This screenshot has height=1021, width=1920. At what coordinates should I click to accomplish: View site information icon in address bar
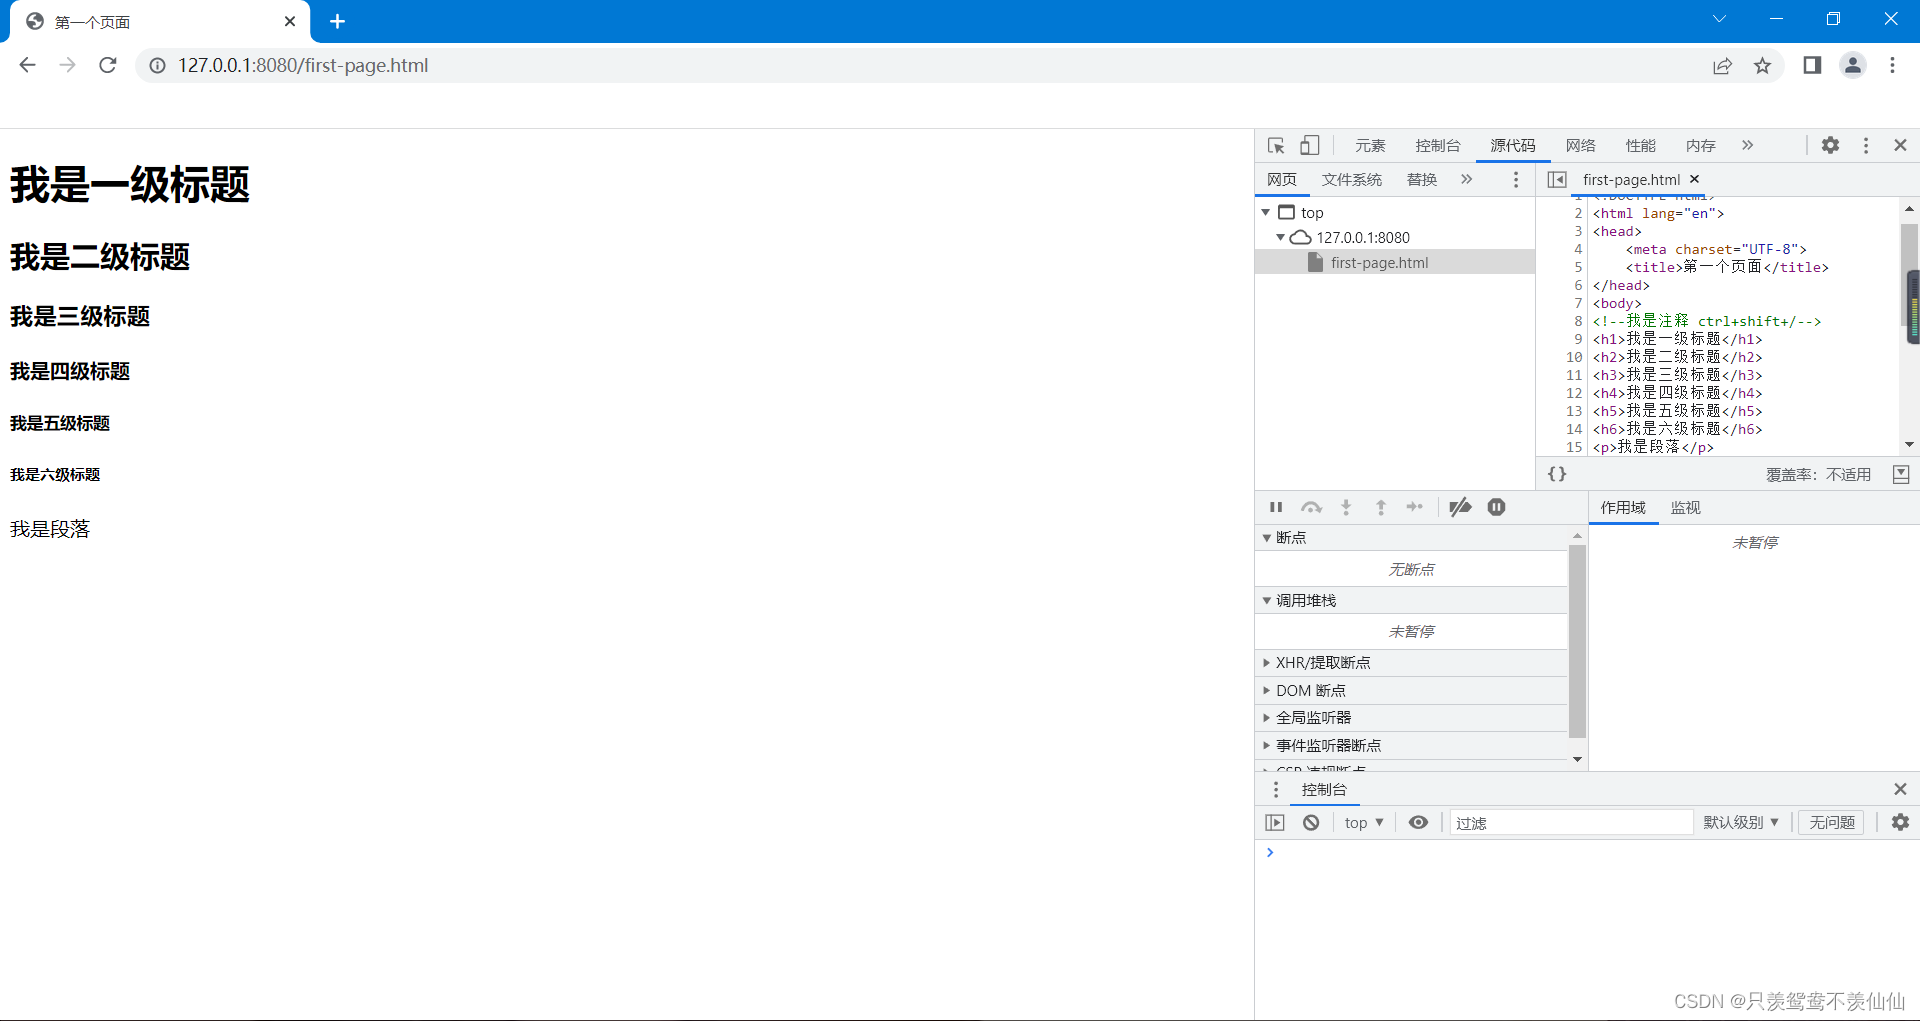click(157, 65)
